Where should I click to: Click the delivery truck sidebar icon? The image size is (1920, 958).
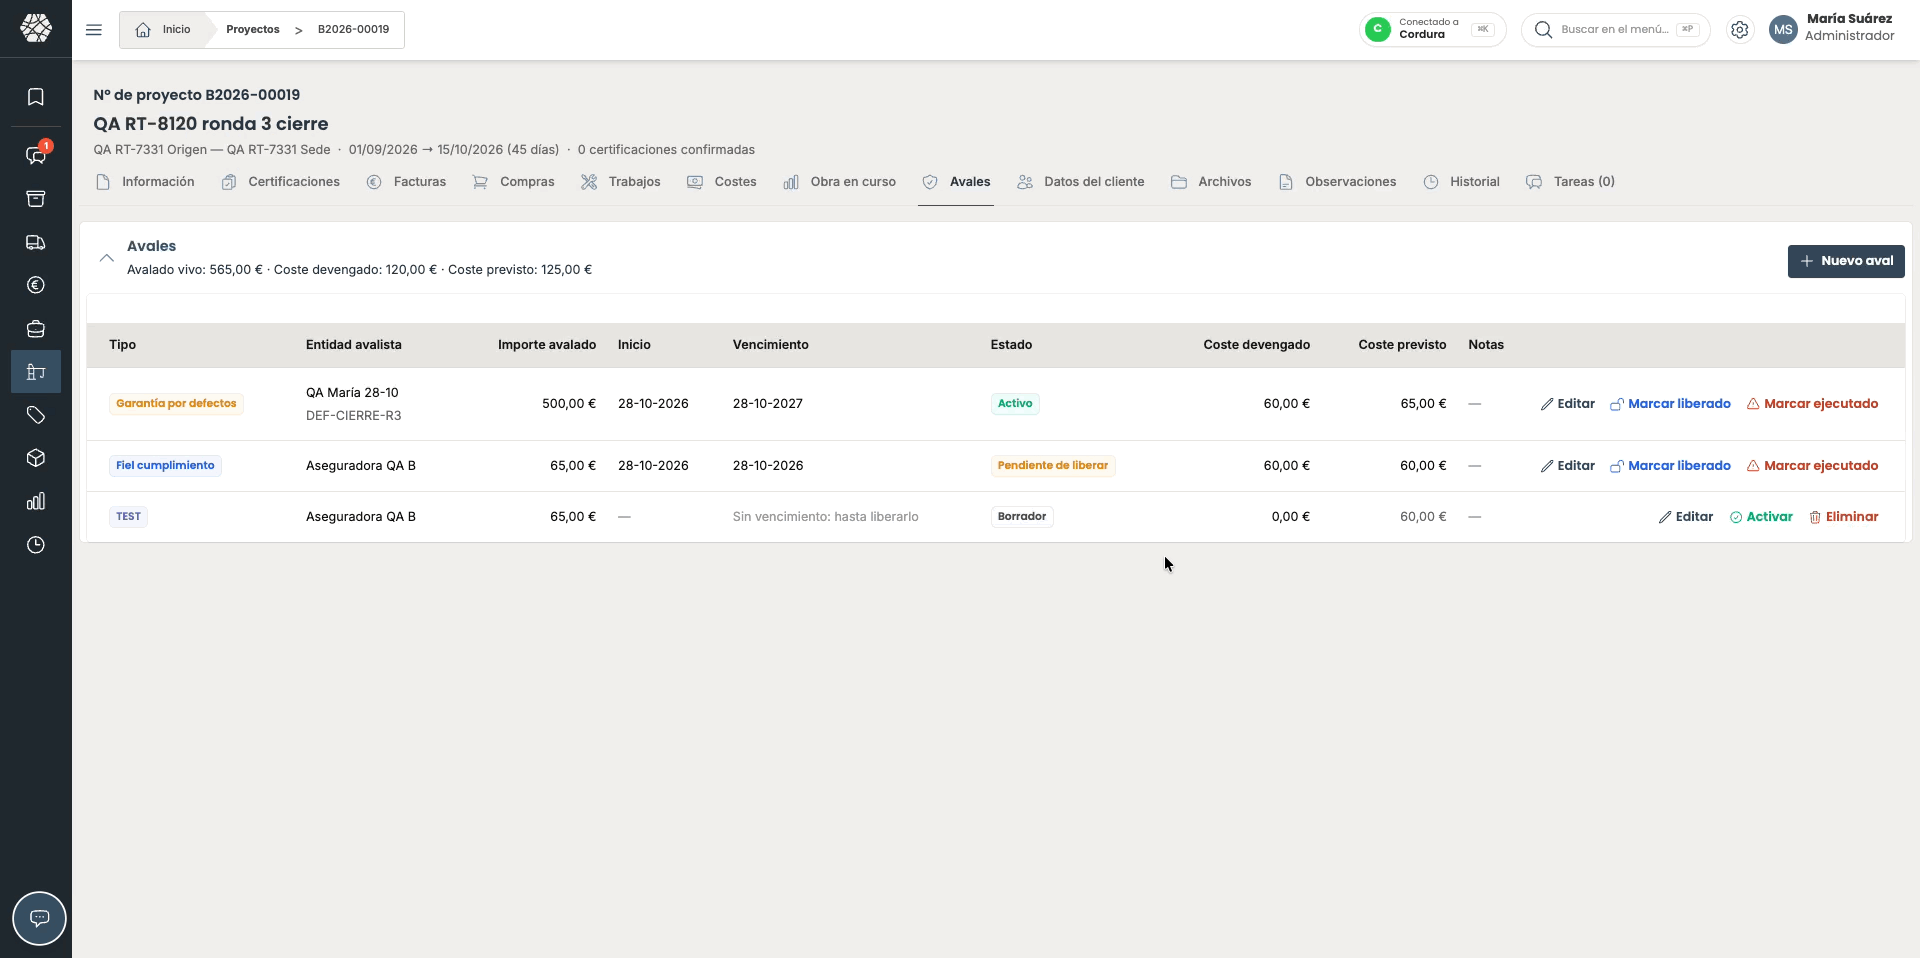36,242
